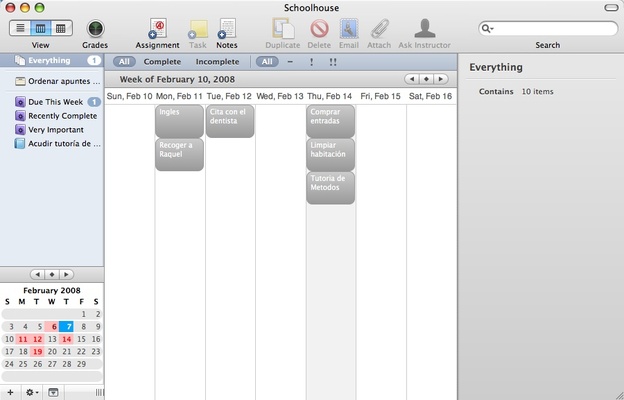Image resolution: width=624 pixels, height=400 pixels.
Task: Select February 7 in mini calendar
Action: [66, 327]
